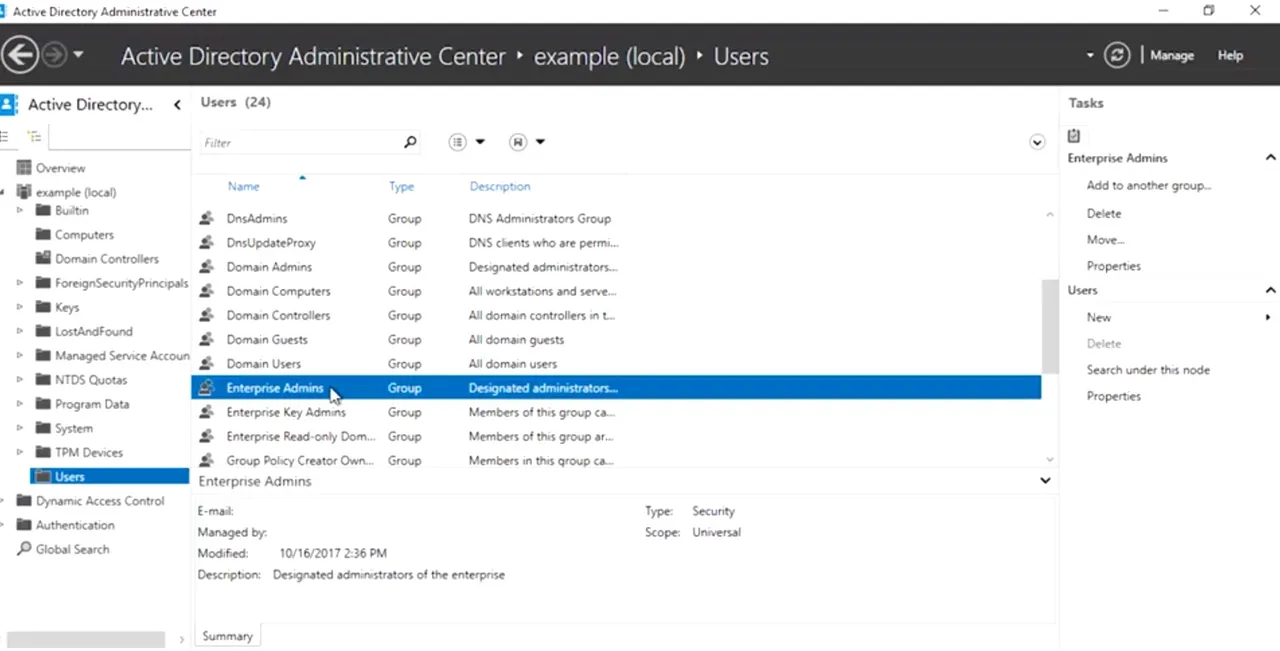Collapse the Enterprise Admins preview pane chevron
This screenshot has height=651, width=1280.
[x=1045, y=481]
